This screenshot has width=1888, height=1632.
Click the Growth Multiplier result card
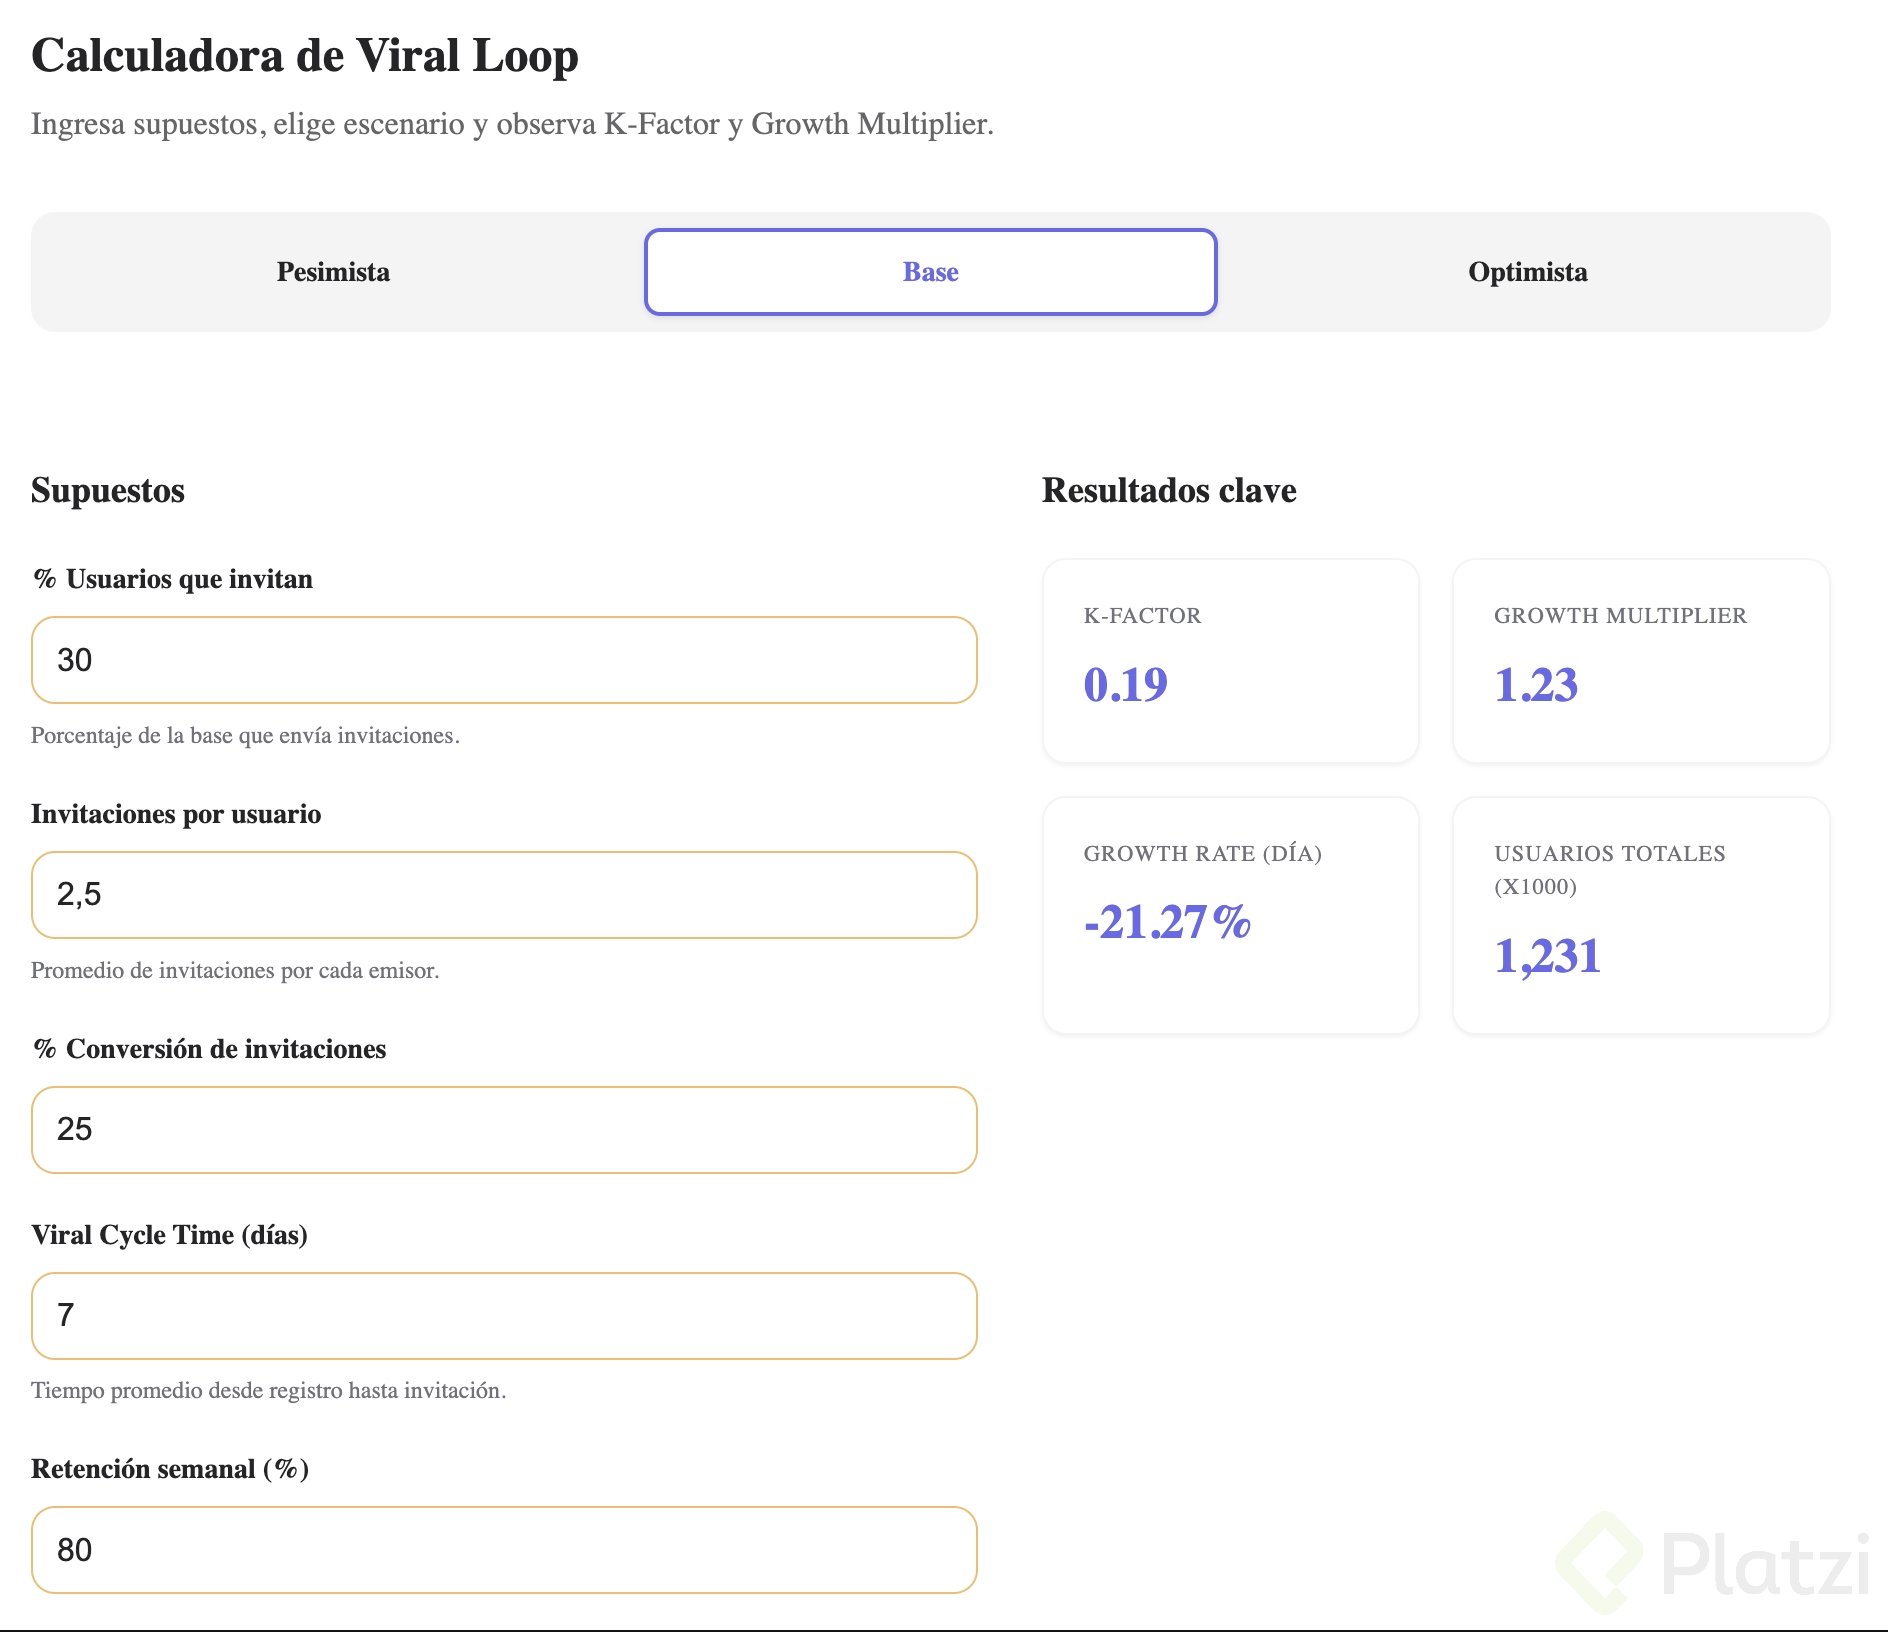coord(1641,661)
